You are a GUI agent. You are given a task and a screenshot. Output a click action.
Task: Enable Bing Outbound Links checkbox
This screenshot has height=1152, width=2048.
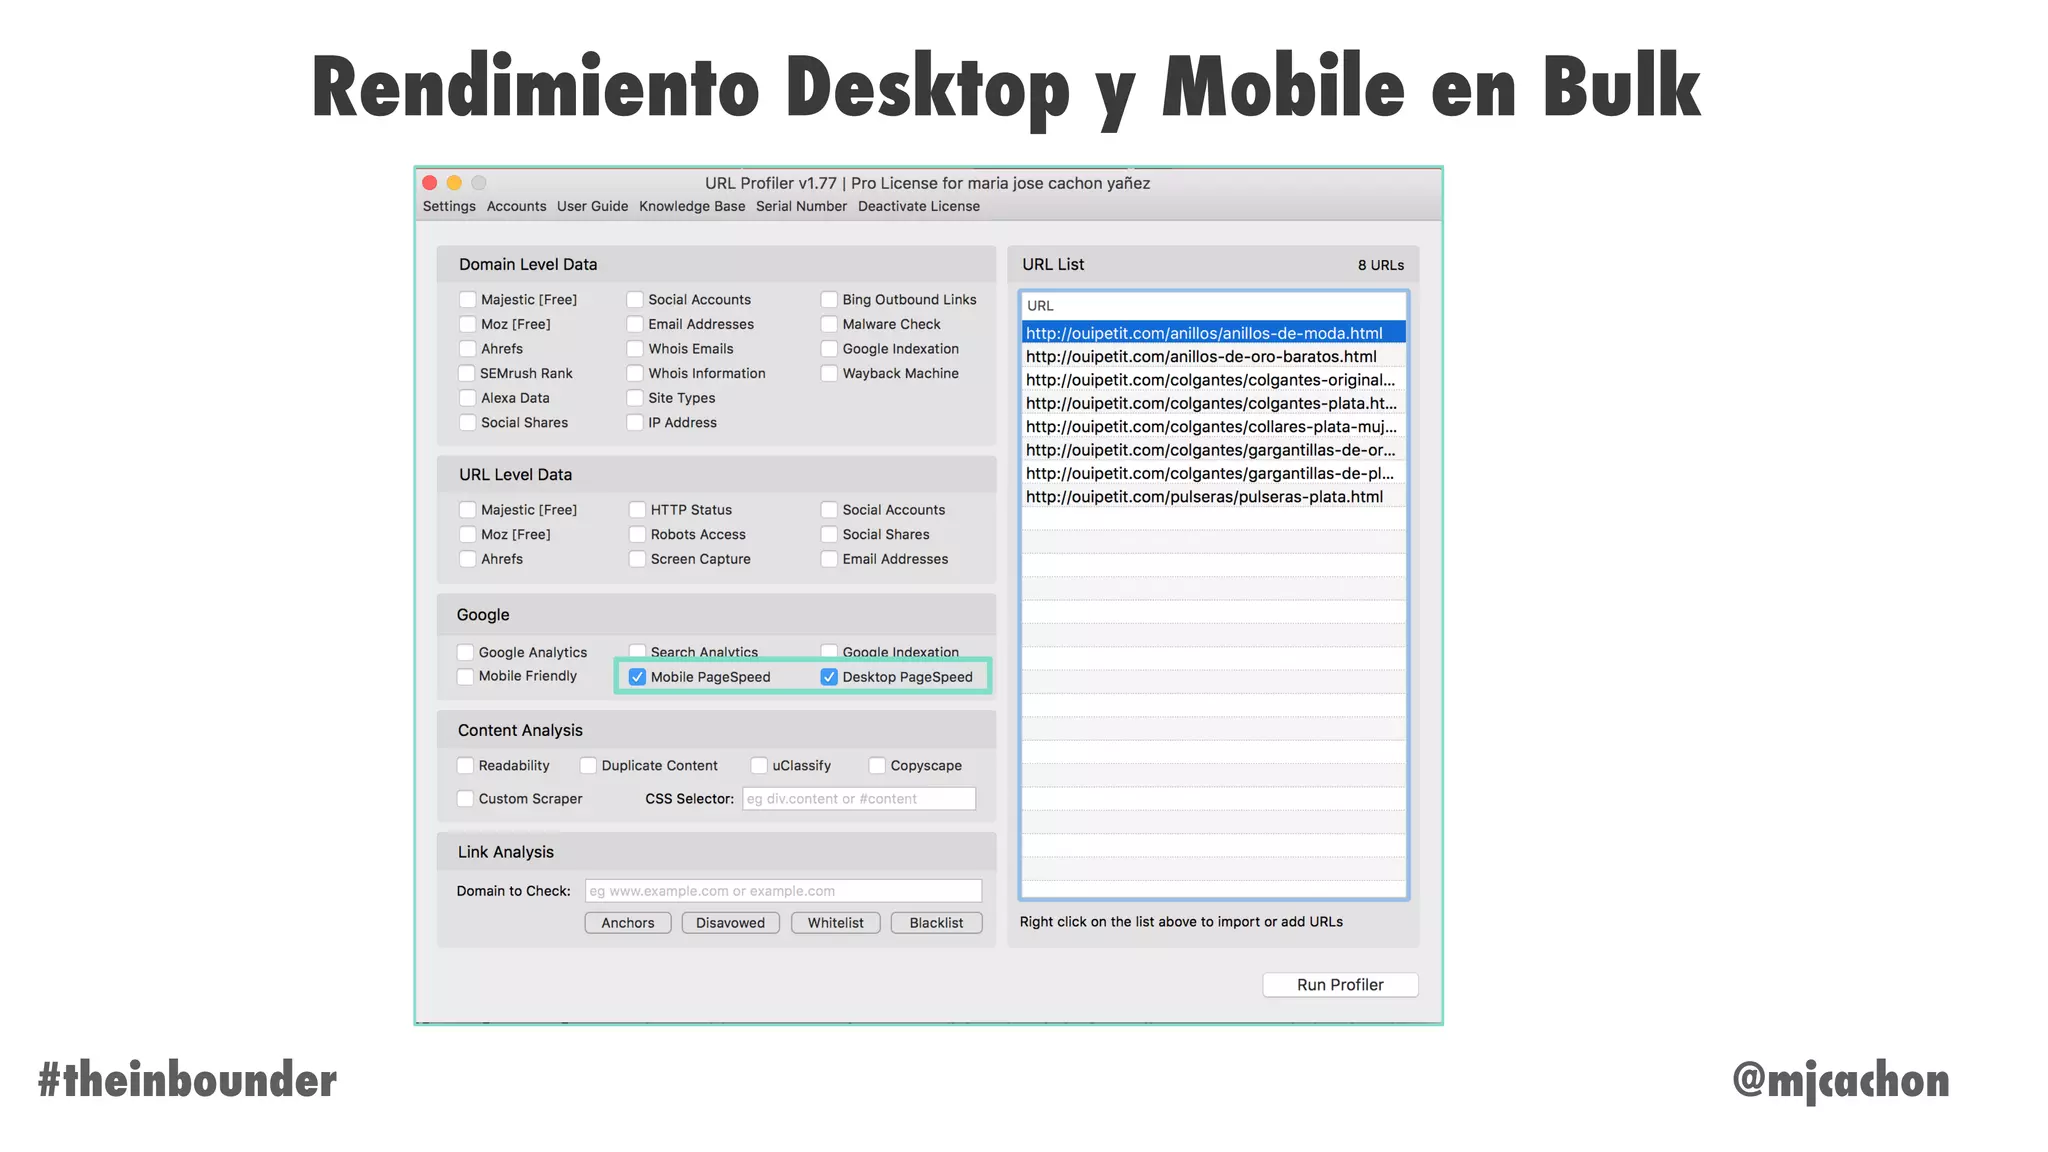pos(829,299)
